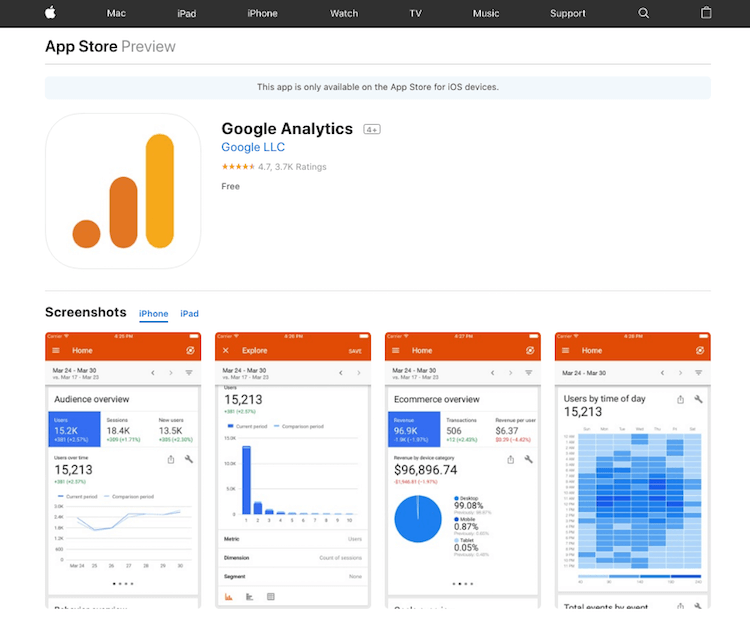
Task: Click hamburger menu in first Home screenshot
Action: [x=56, y=351]
